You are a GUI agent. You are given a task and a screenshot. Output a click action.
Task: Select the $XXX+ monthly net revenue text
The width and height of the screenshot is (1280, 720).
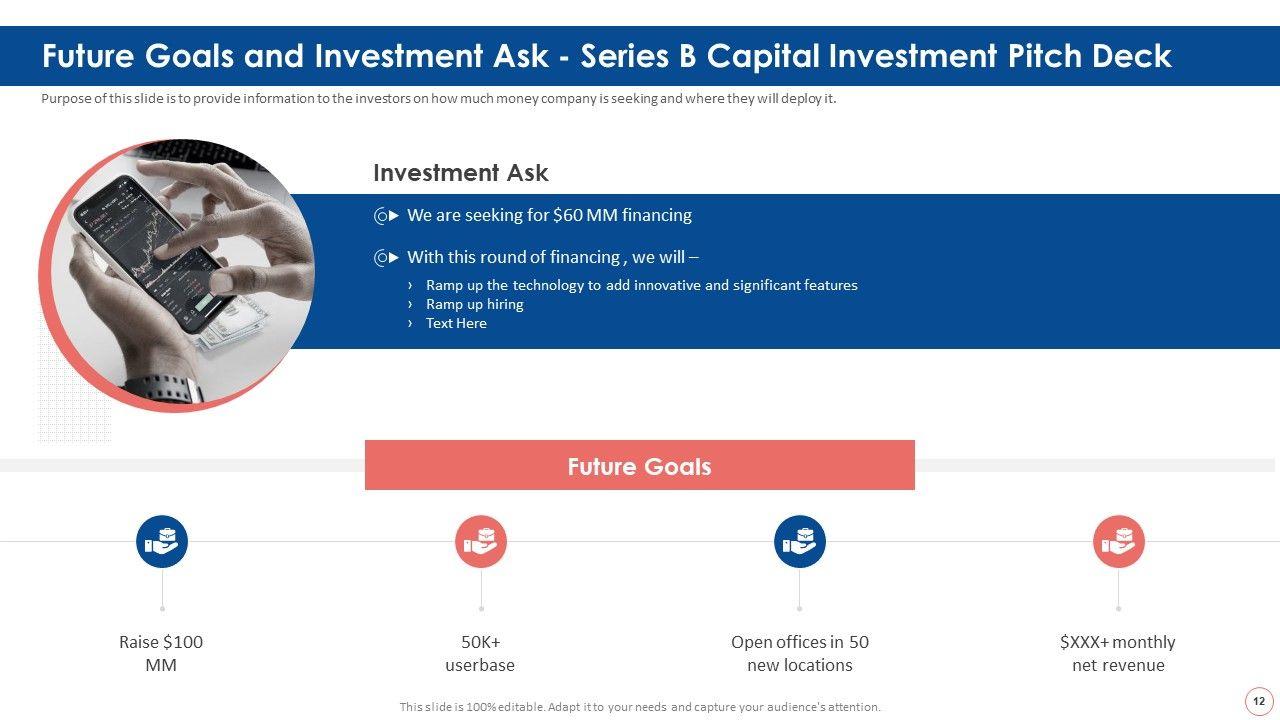(x=1118, y=653)
